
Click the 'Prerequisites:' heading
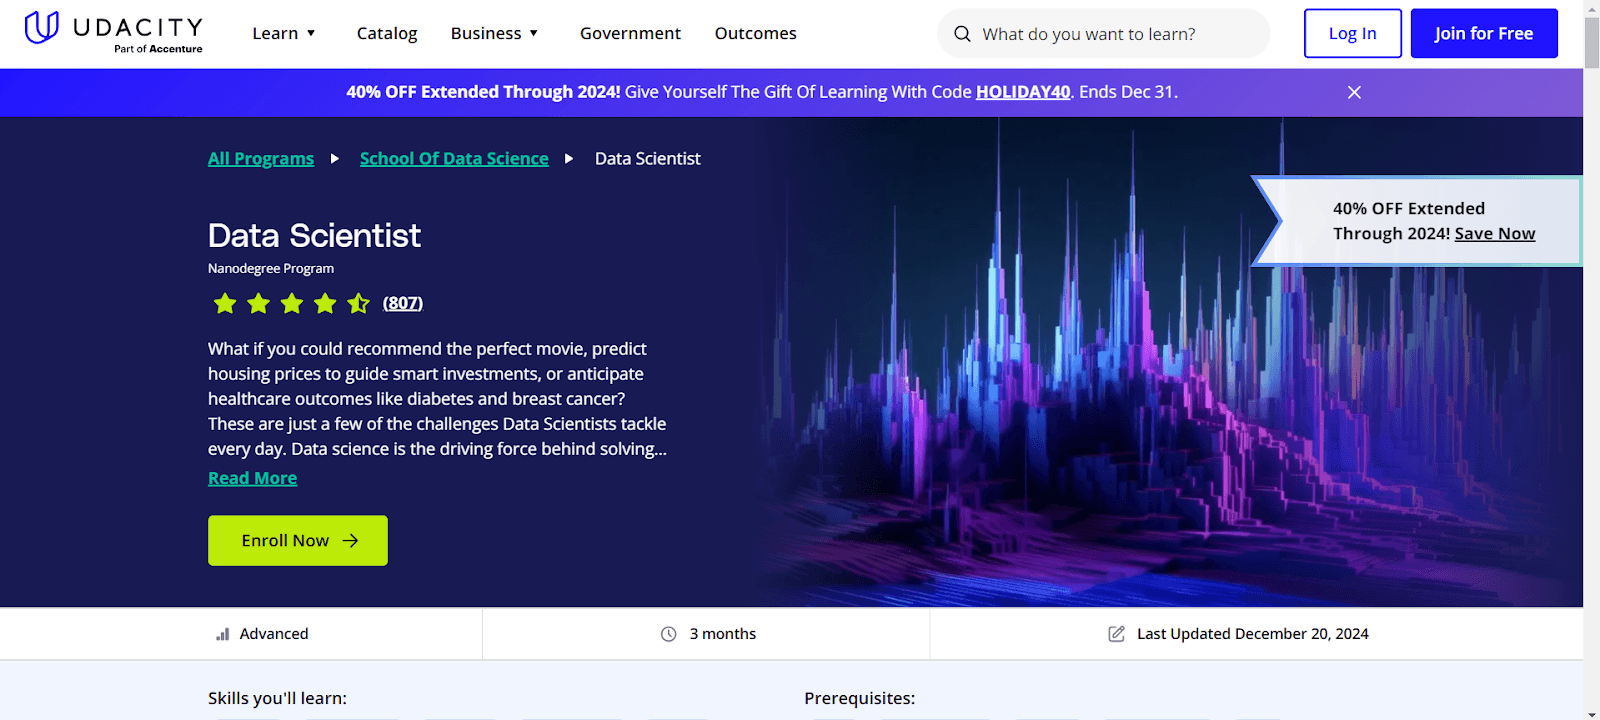click(x=860, y=699)
